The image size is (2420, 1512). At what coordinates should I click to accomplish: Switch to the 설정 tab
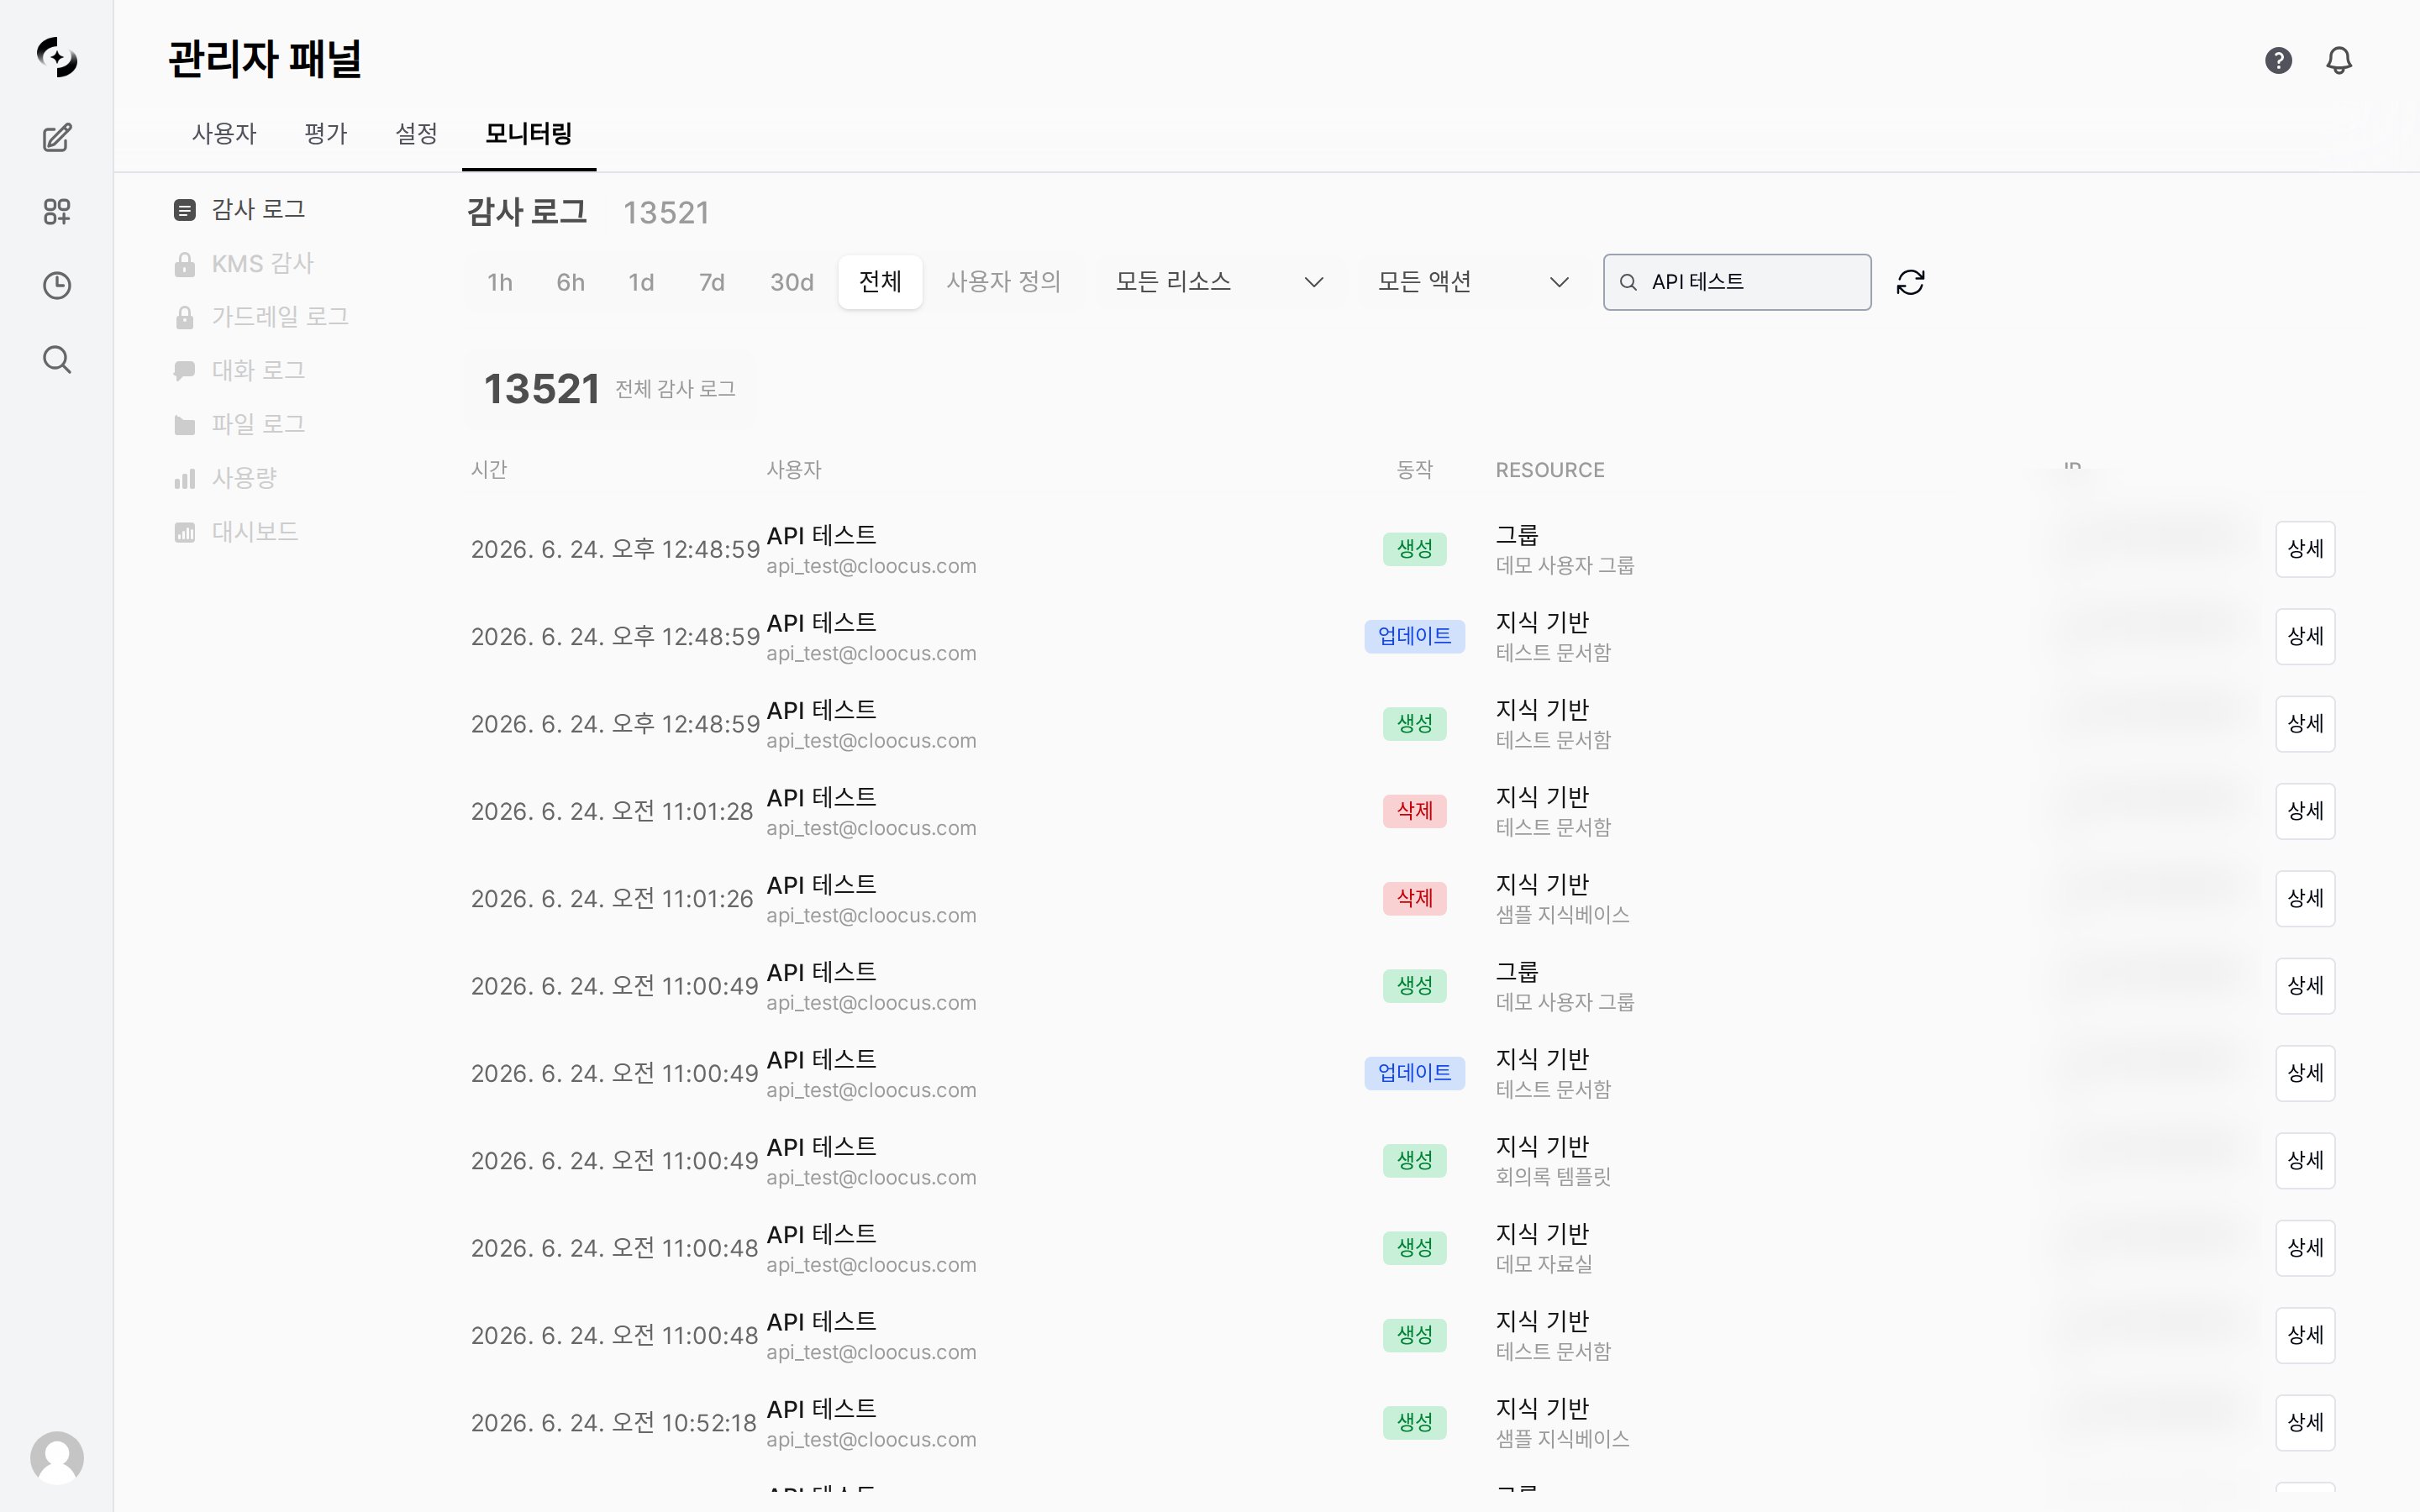416,133
